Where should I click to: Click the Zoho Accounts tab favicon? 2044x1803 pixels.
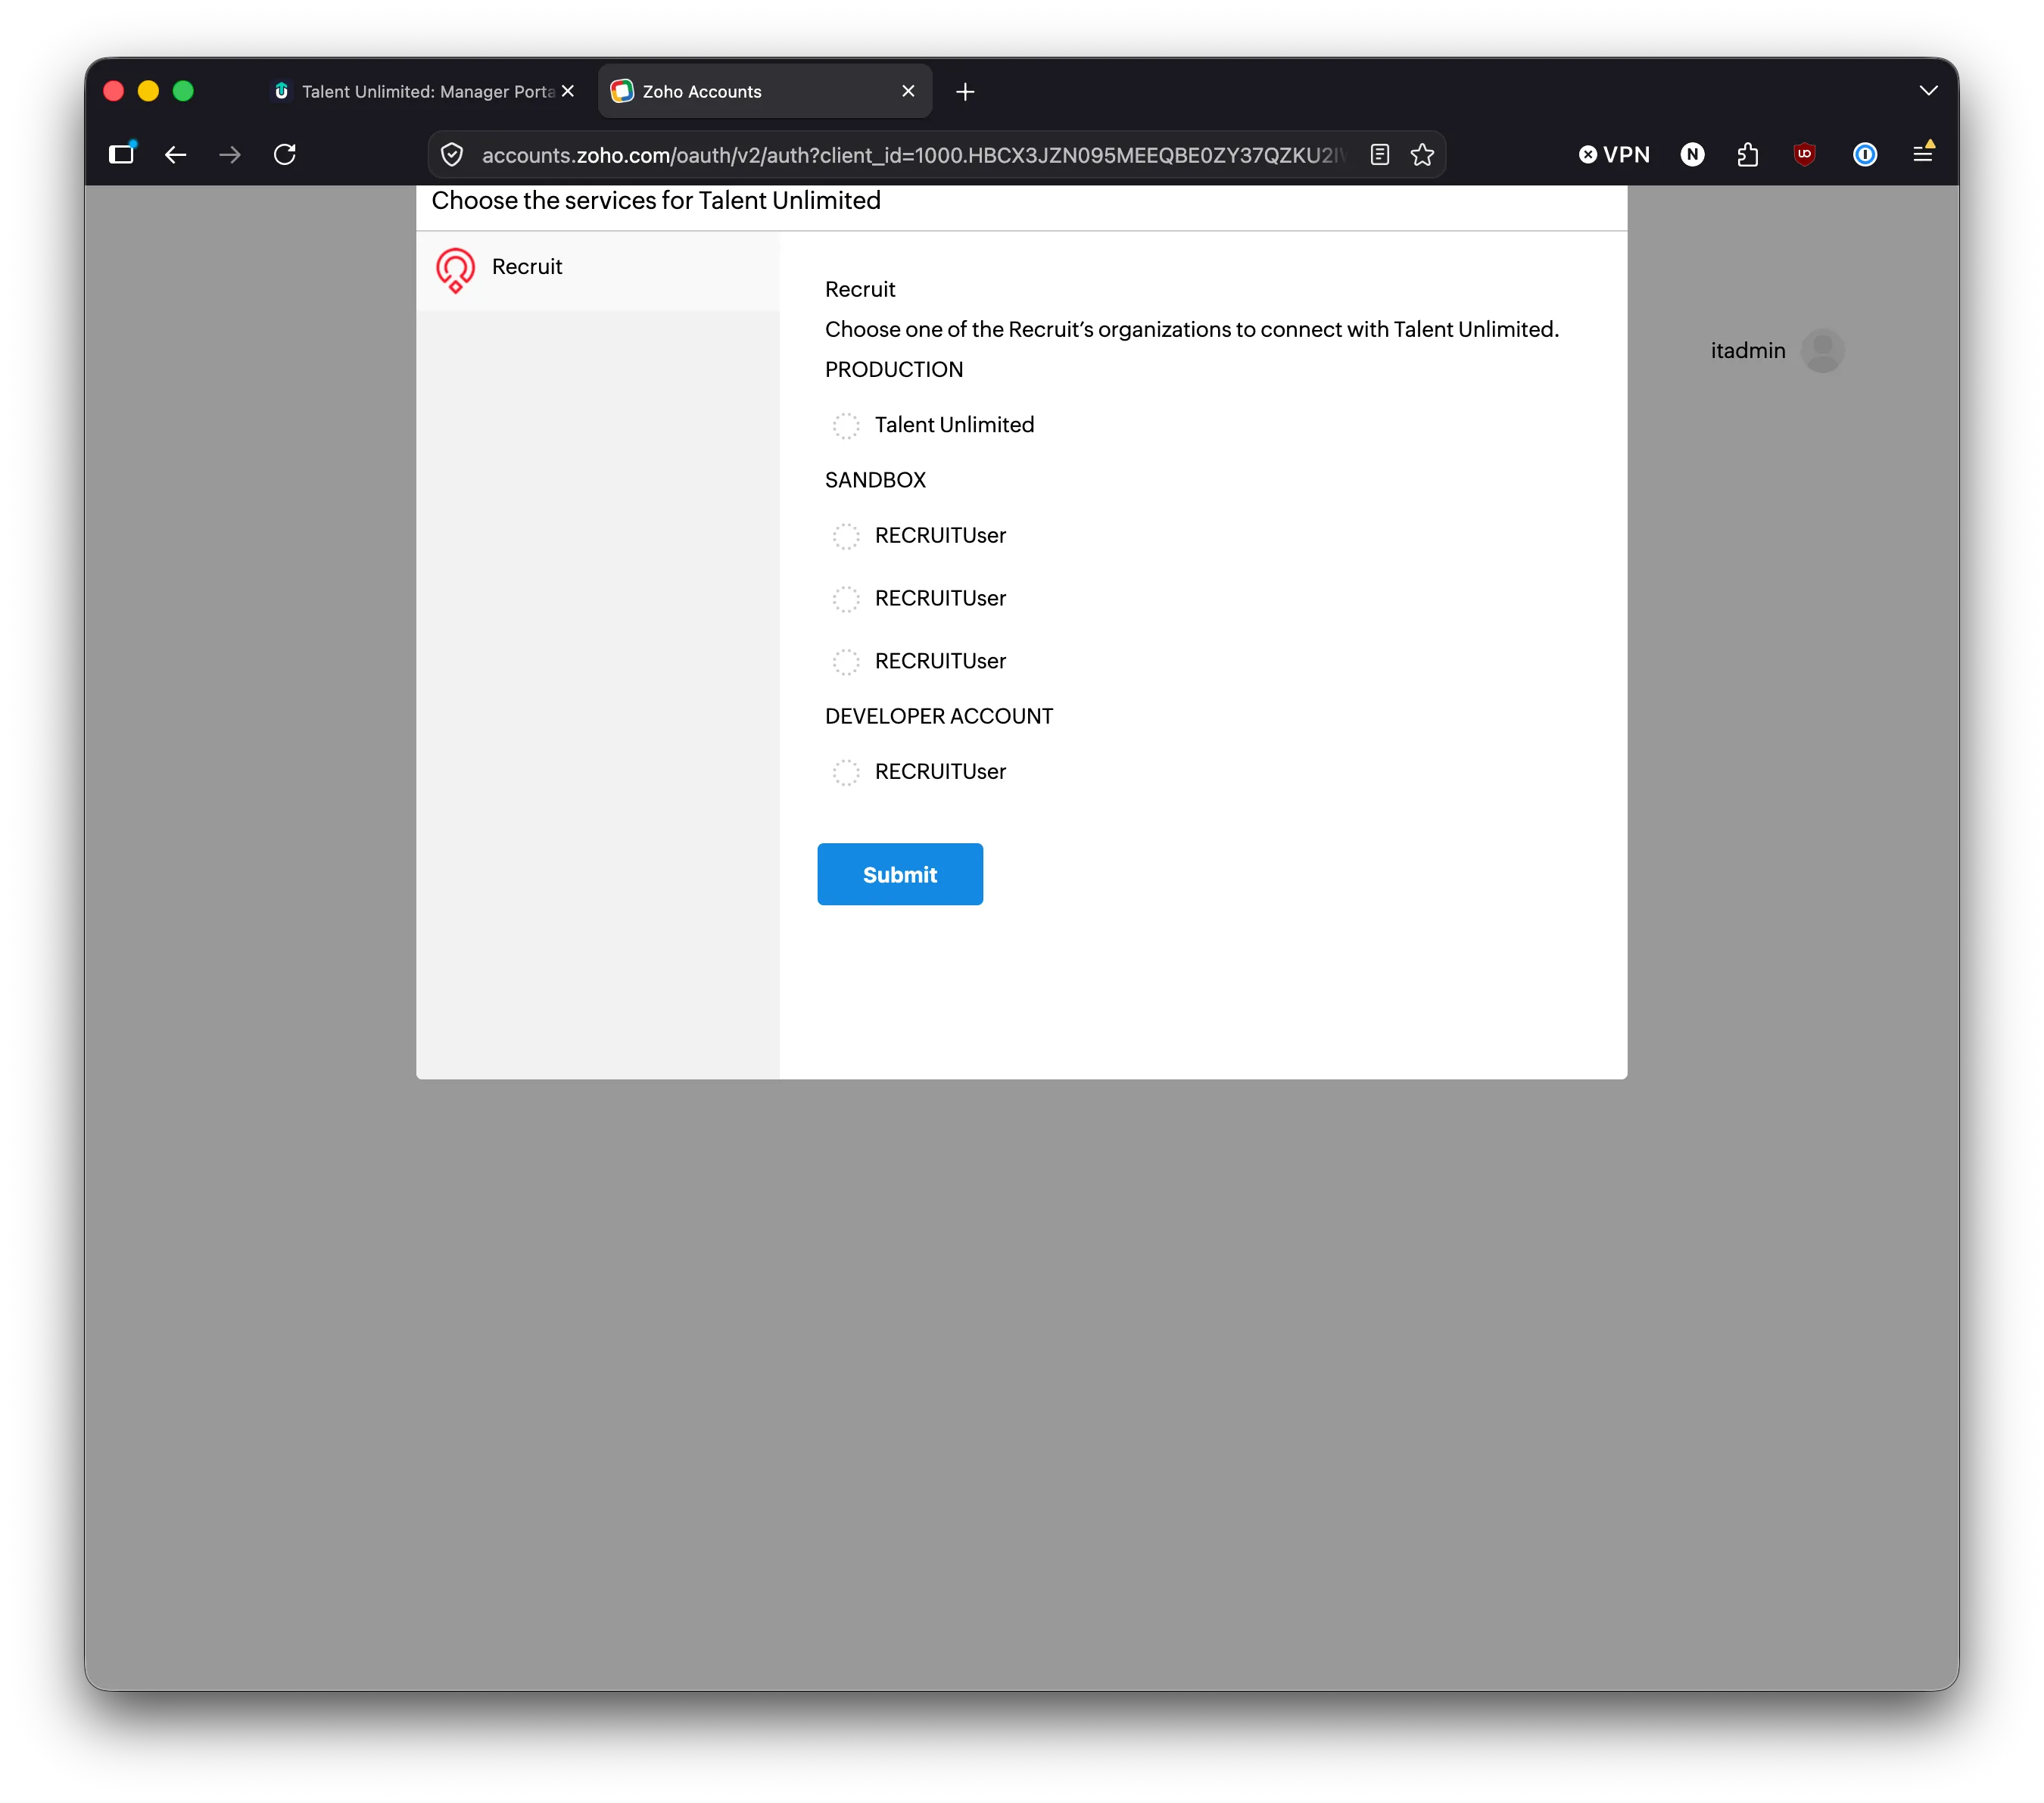[x=622, y=91]
